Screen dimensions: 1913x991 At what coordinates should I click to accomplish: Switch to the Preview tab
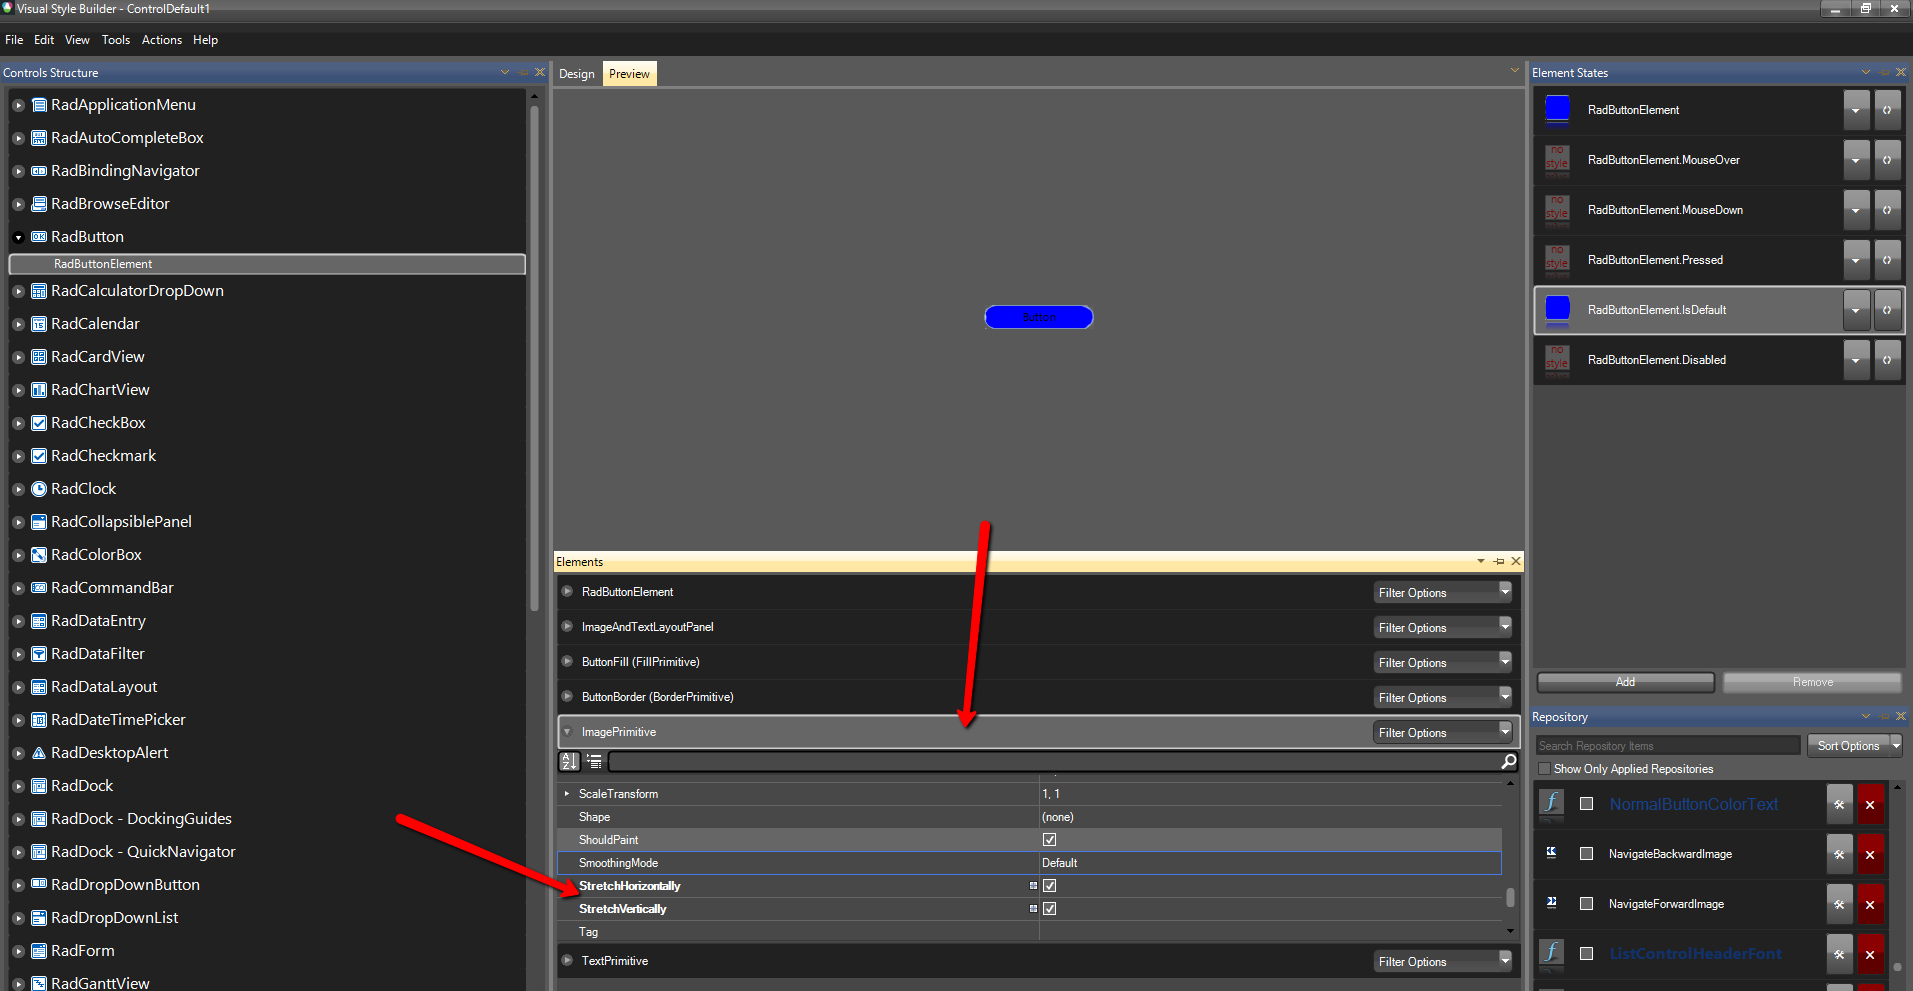(x=630, y=74)
